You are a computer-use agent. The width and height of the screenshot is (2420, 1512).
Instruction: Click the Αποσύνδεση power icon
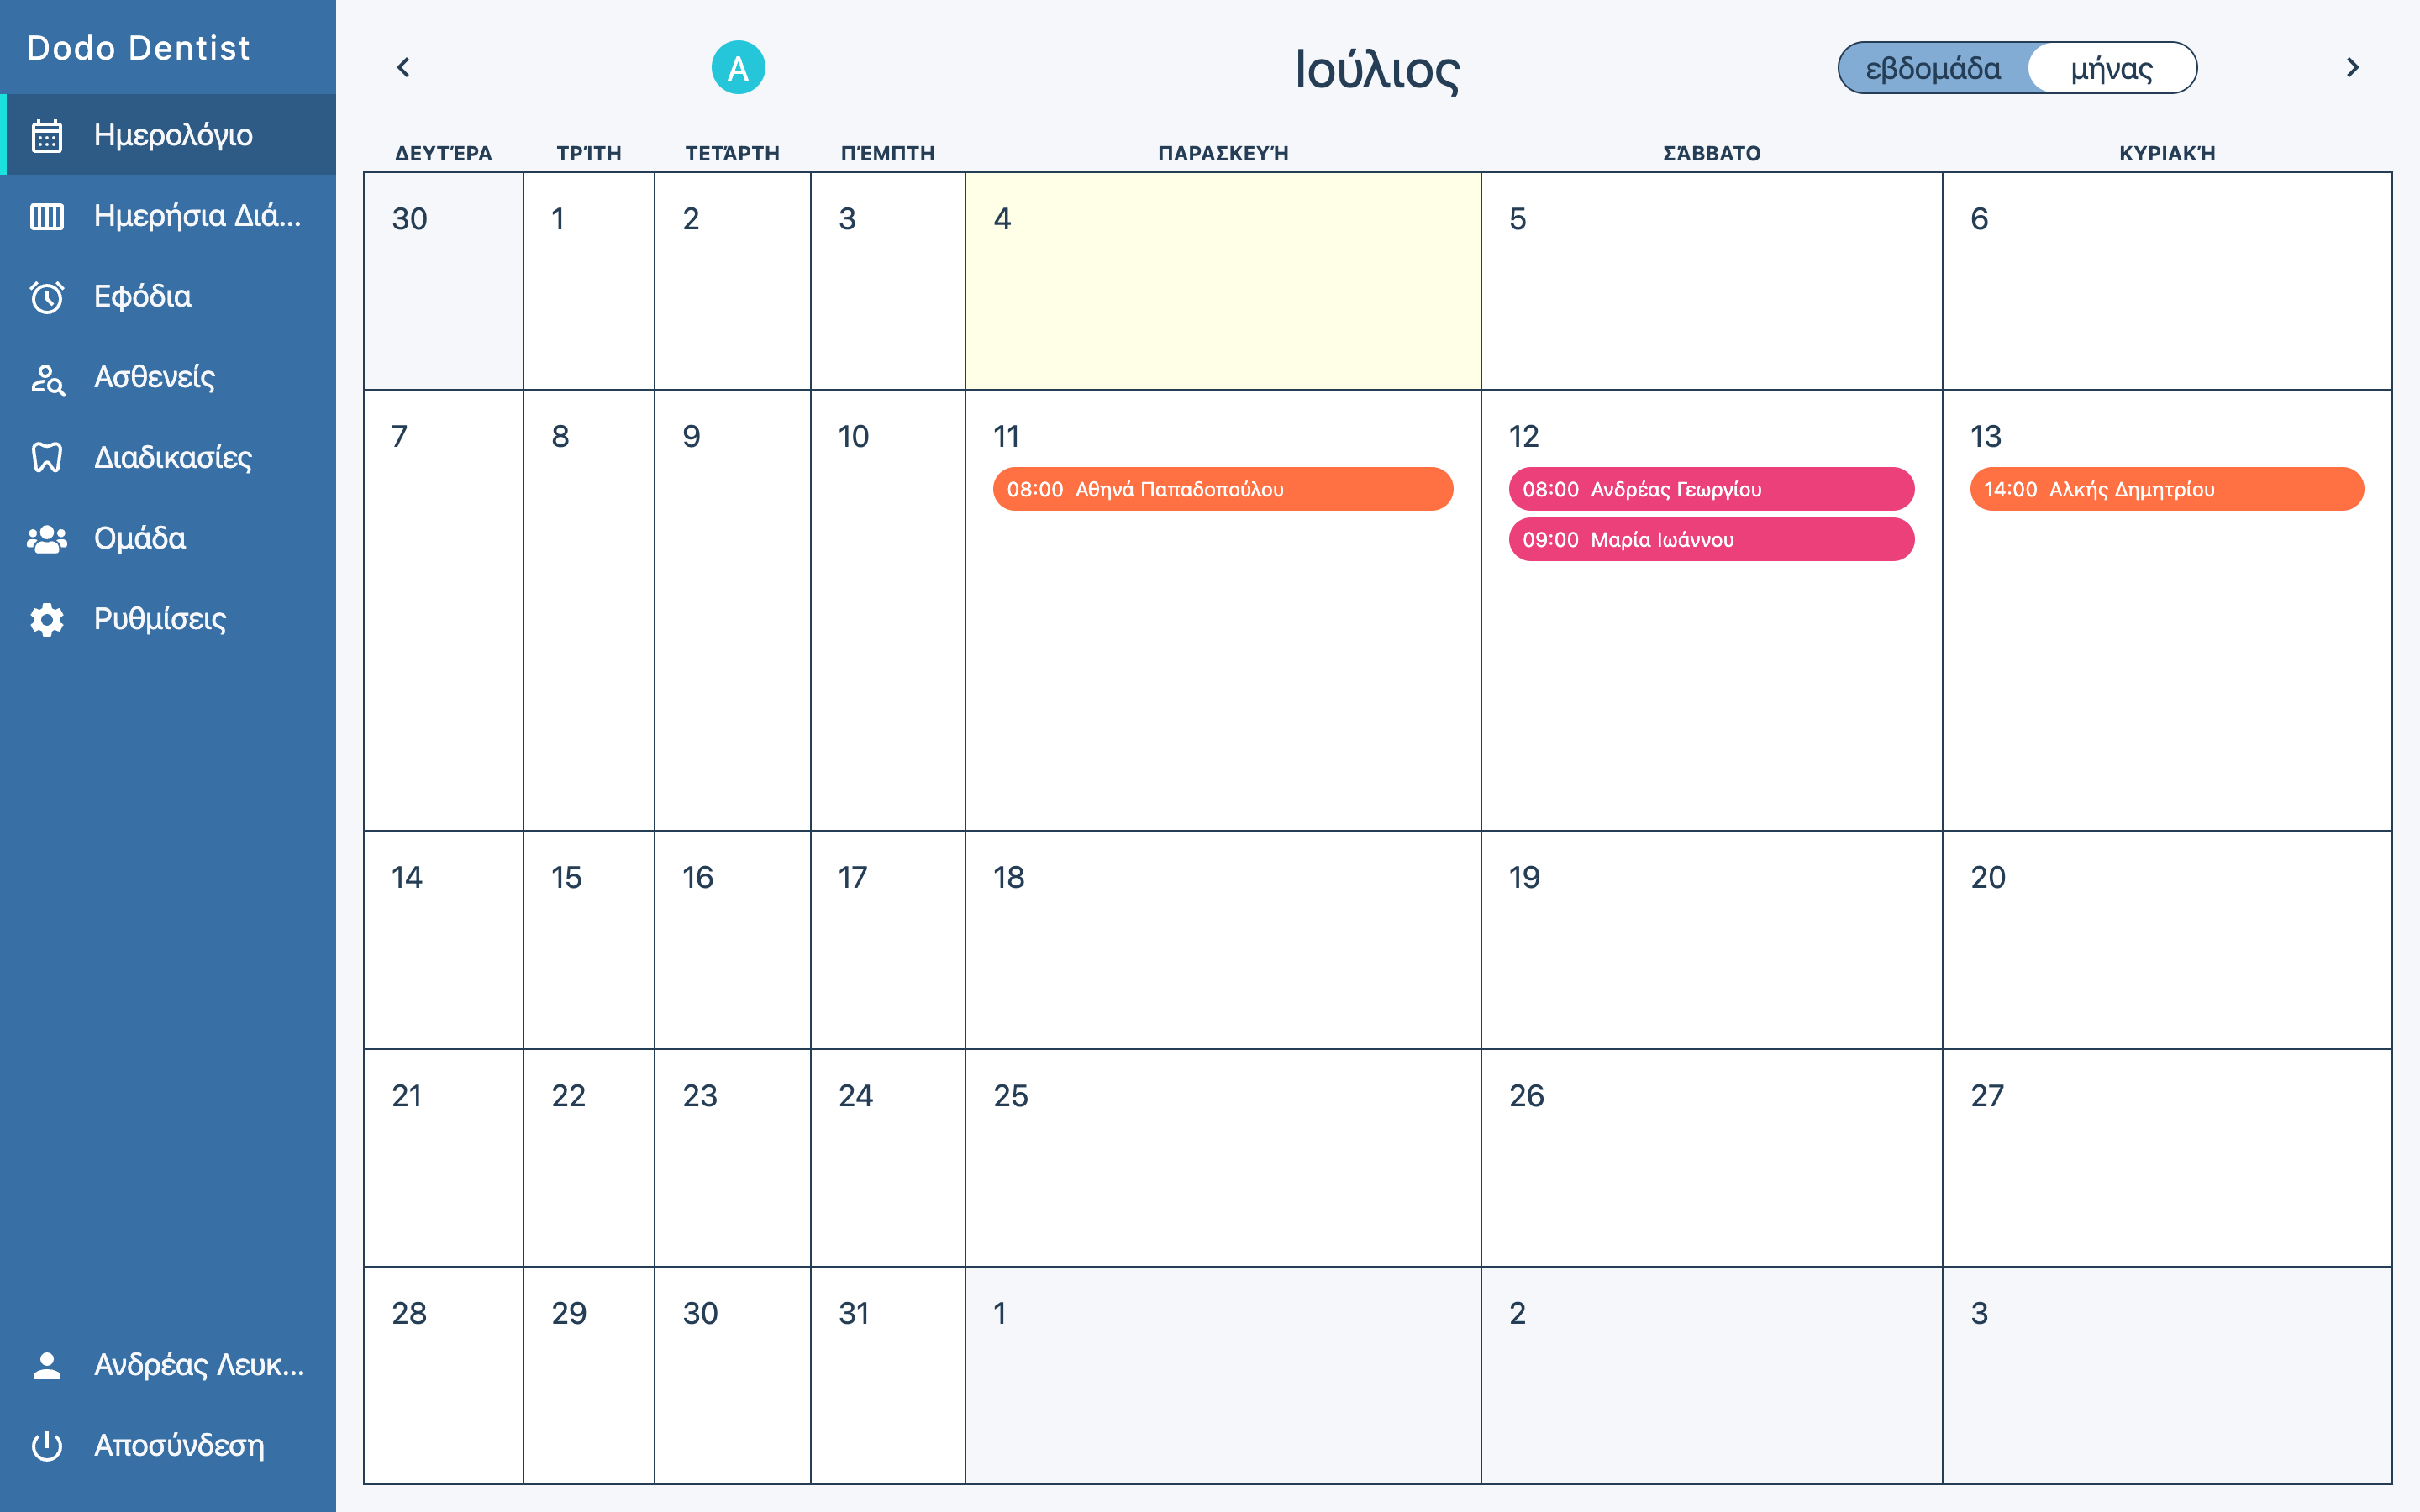pos(47,1446)
